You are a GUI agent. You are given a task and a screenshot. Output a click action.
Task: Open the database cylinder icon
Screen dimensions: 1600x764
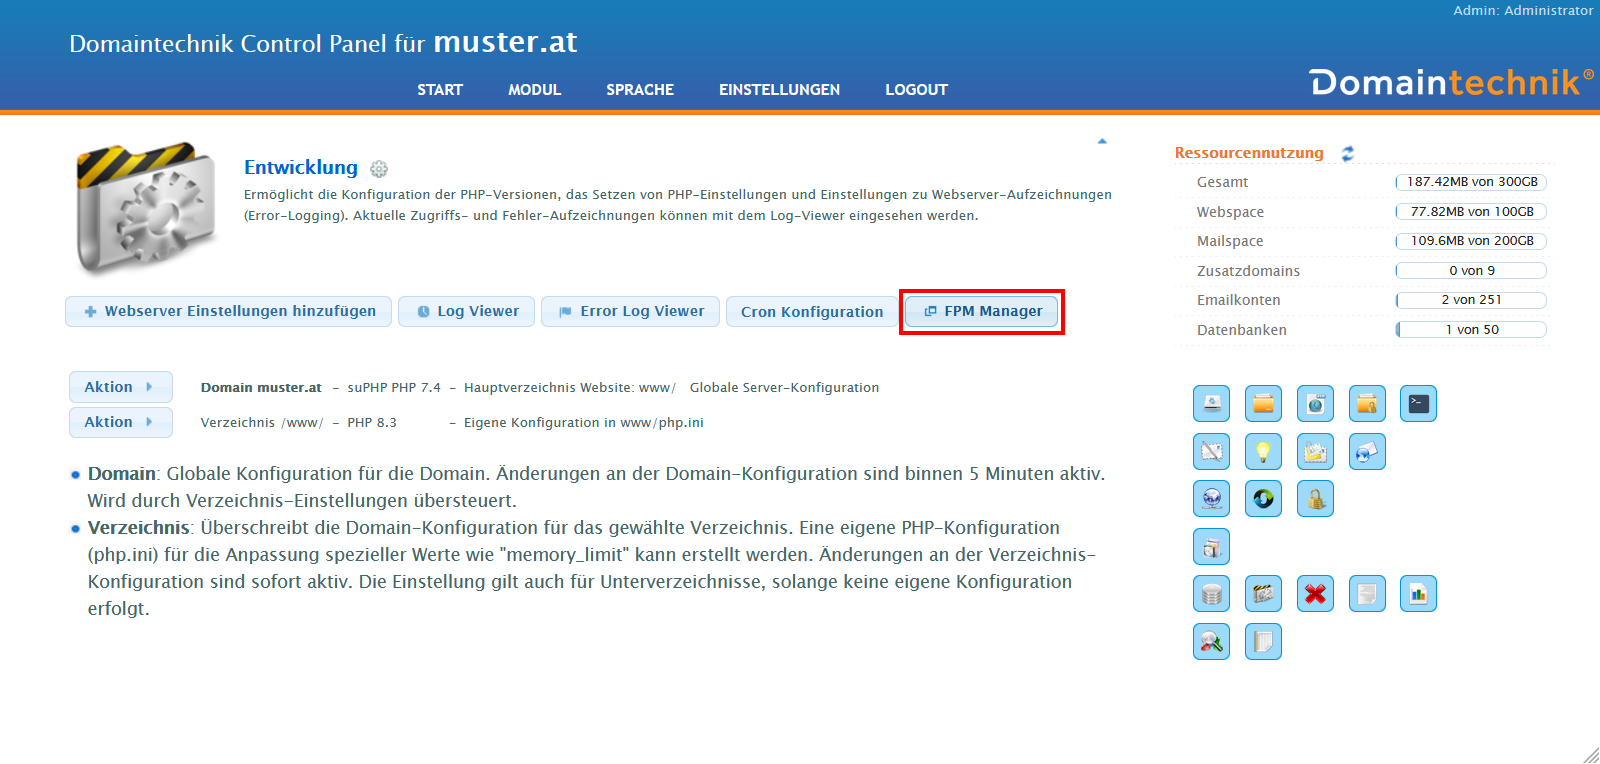click(x=1212, y=594)
